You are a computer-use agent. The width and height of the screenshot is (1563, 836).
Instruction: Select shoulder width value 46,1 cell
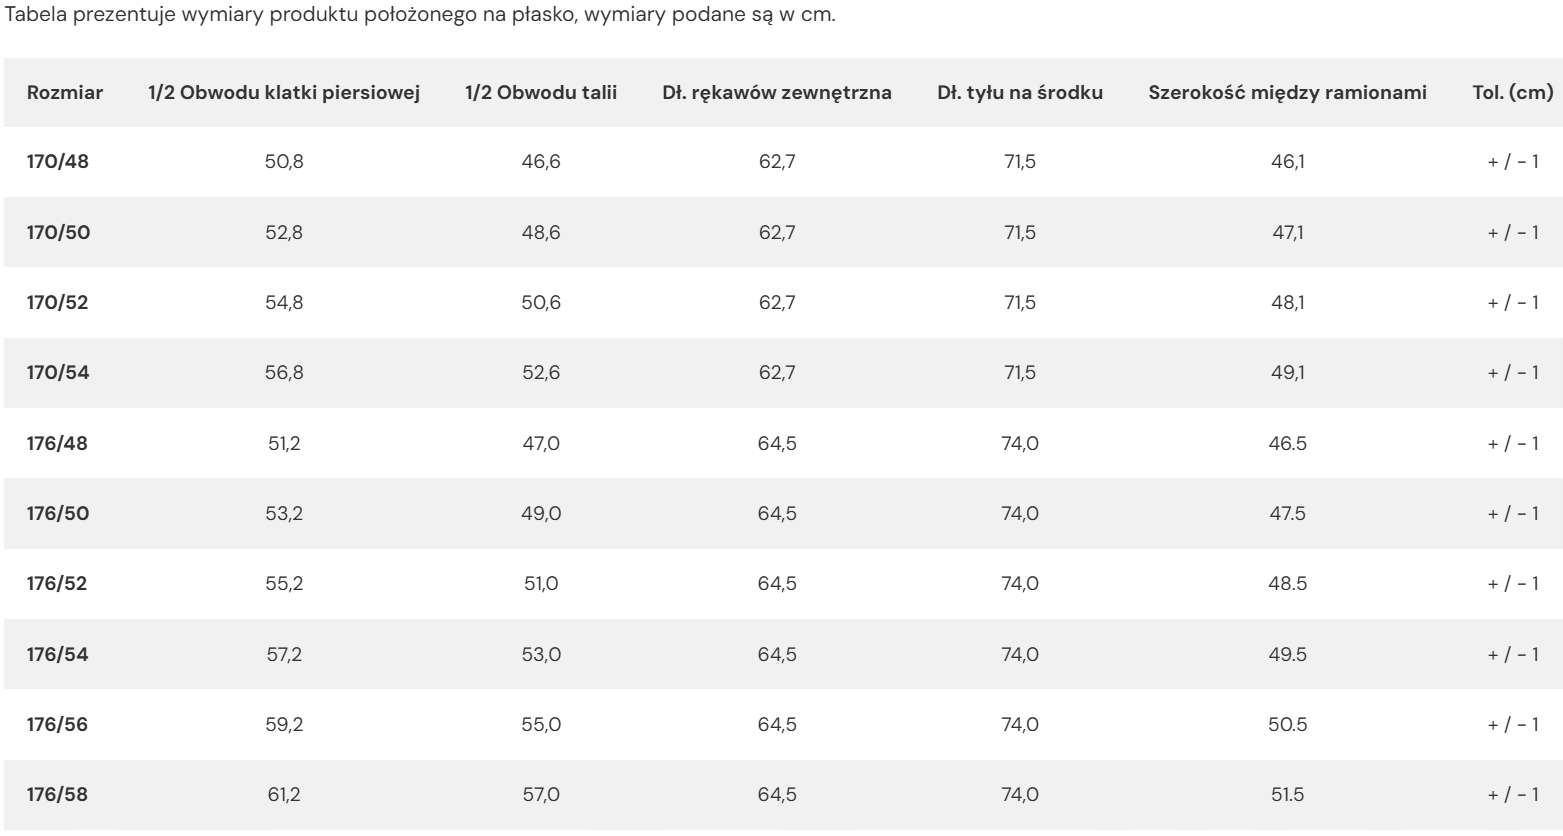[x=1288, y=161]
